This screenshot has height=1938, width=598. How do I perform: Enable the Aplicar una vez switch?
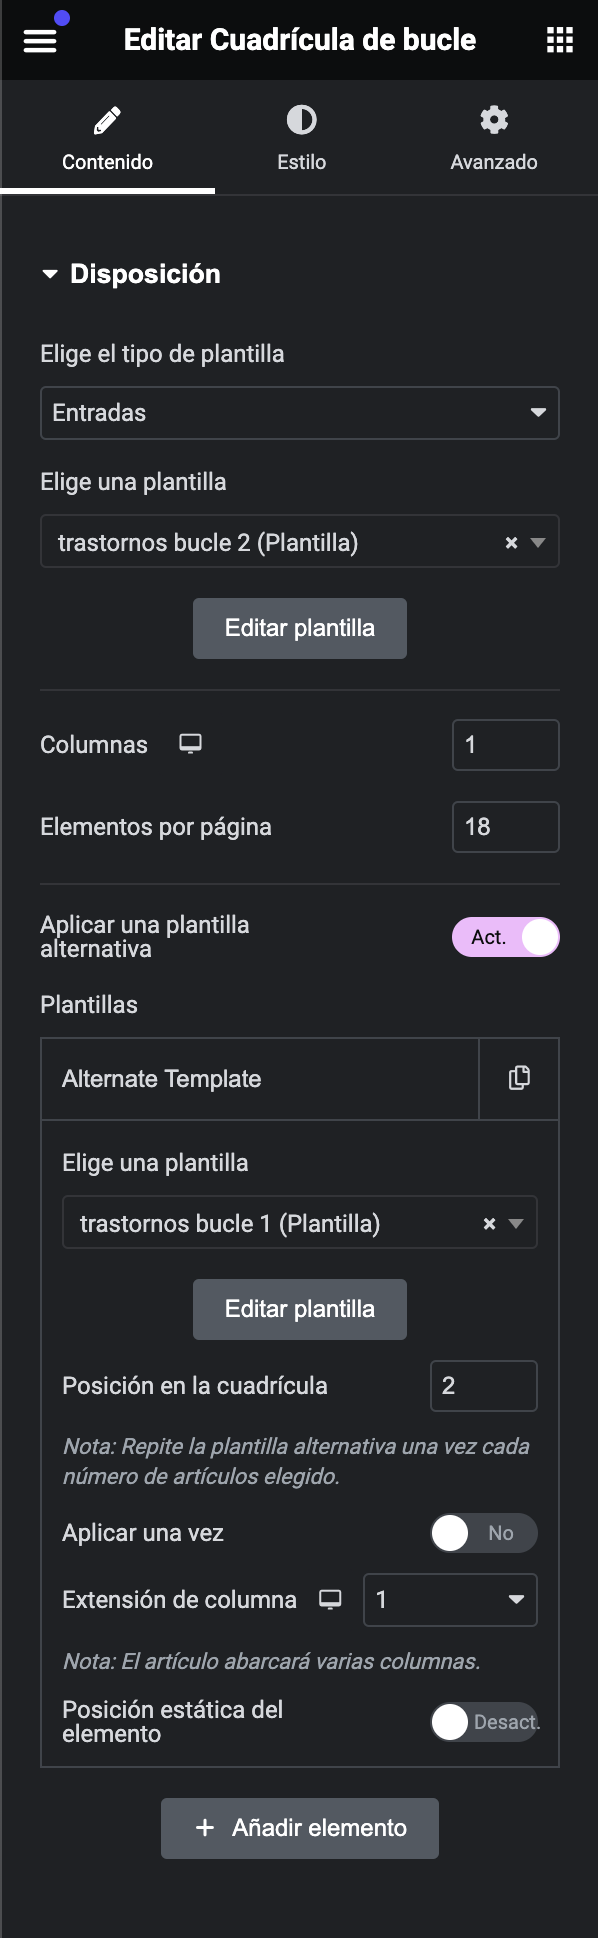(484, 1533)
